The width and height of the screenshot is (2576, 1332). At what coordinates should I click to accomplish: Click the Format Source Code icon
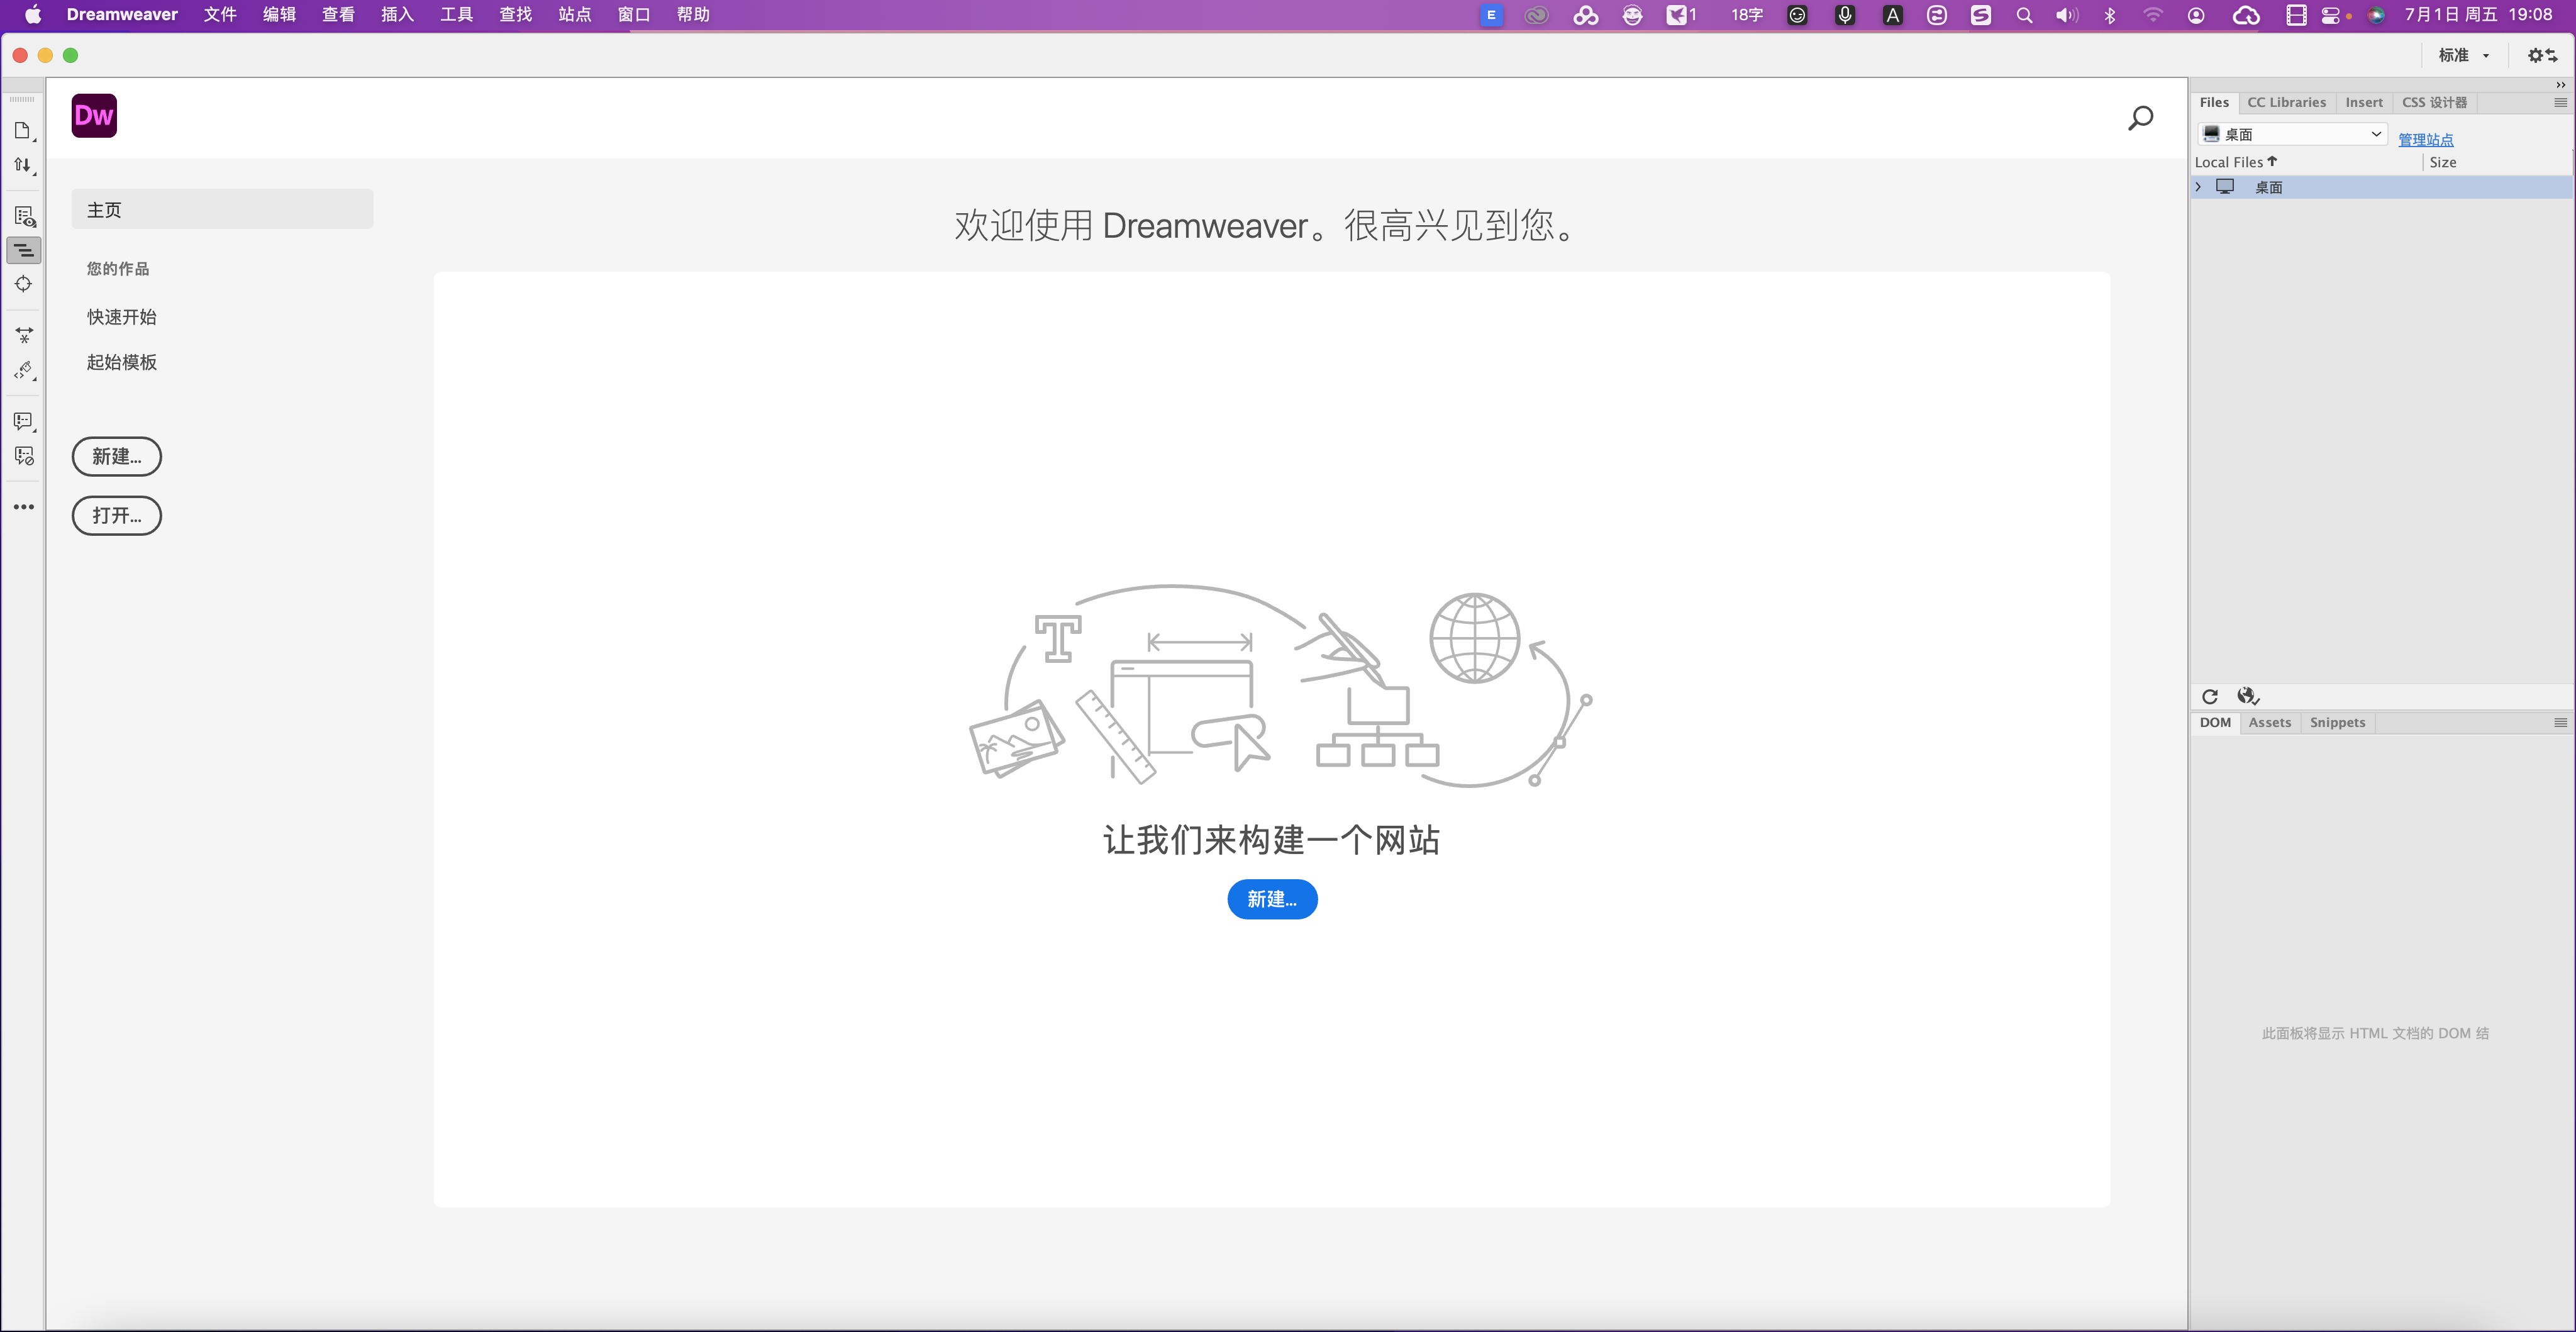click(x=24, y=370)
